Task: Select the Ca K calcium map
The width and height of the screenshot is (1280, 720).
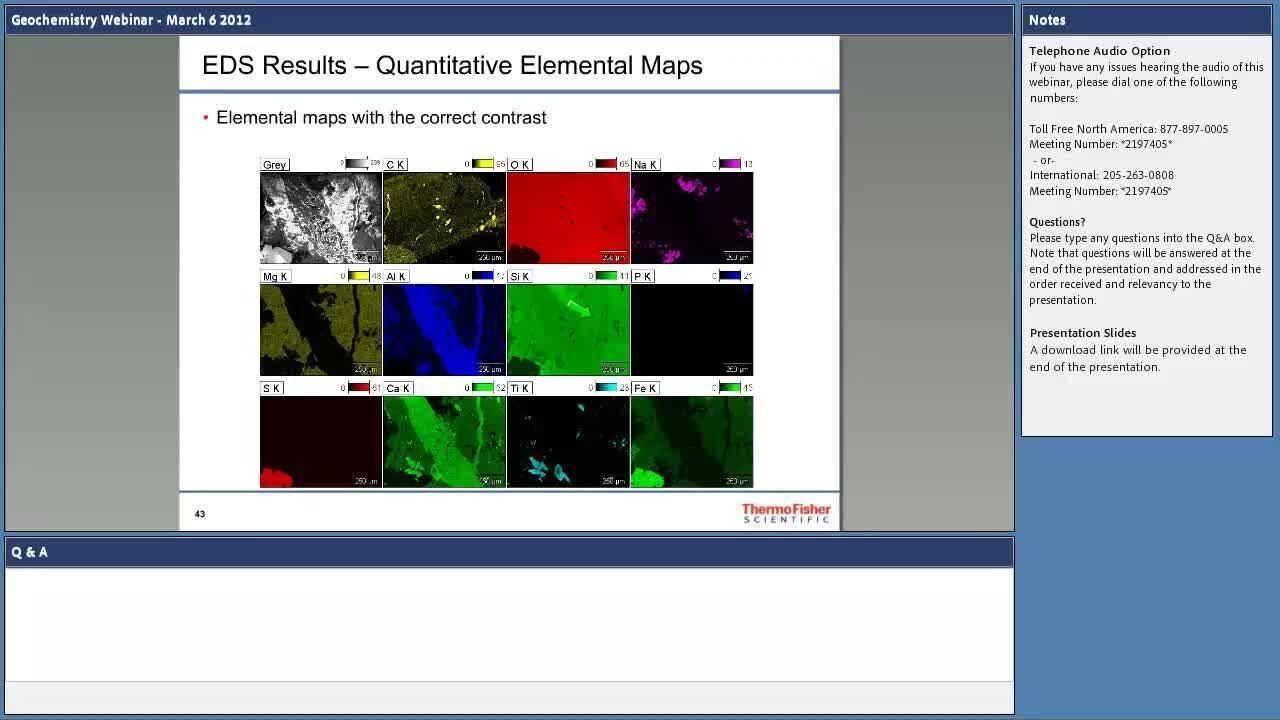Action: [x=444, y=442]
